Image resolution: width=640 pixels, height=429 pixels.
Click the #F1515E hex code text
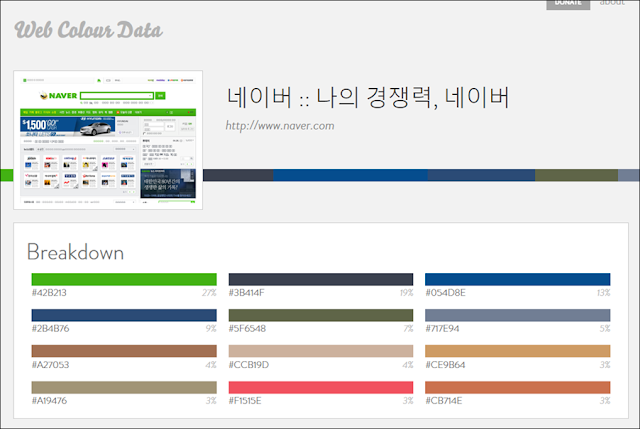click(245, 400)
